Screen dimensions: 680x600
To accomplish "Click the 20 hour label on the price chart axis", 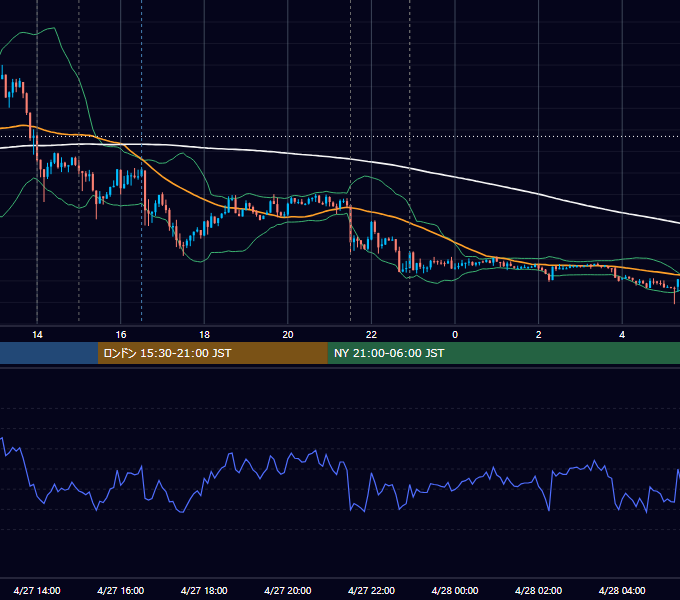I will click(x=288, y=335).
